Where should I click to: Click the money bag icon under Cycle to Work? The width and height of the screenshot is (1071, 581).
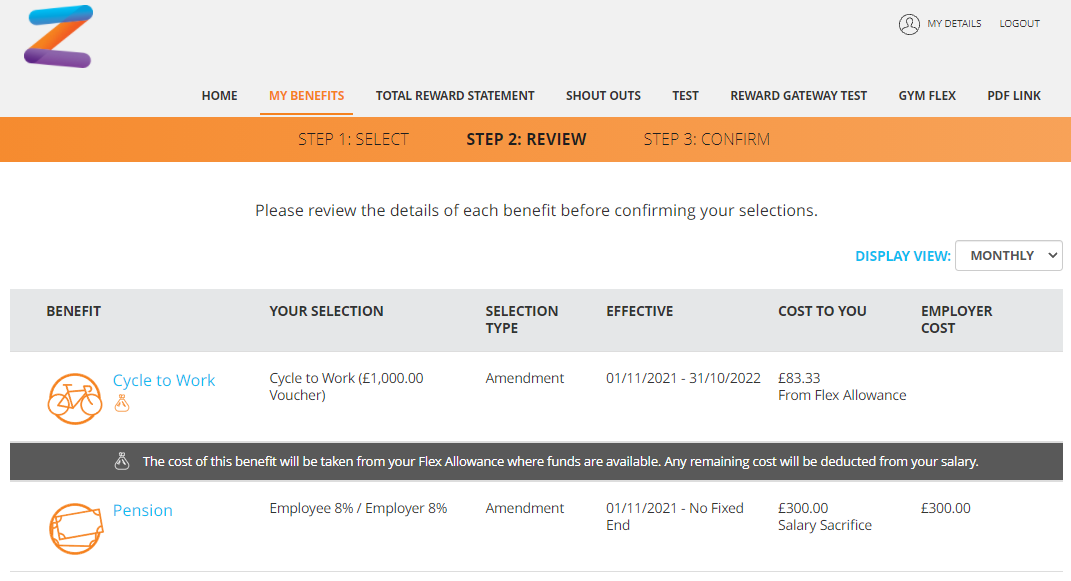pyautogui.click(x=122, y=403)
